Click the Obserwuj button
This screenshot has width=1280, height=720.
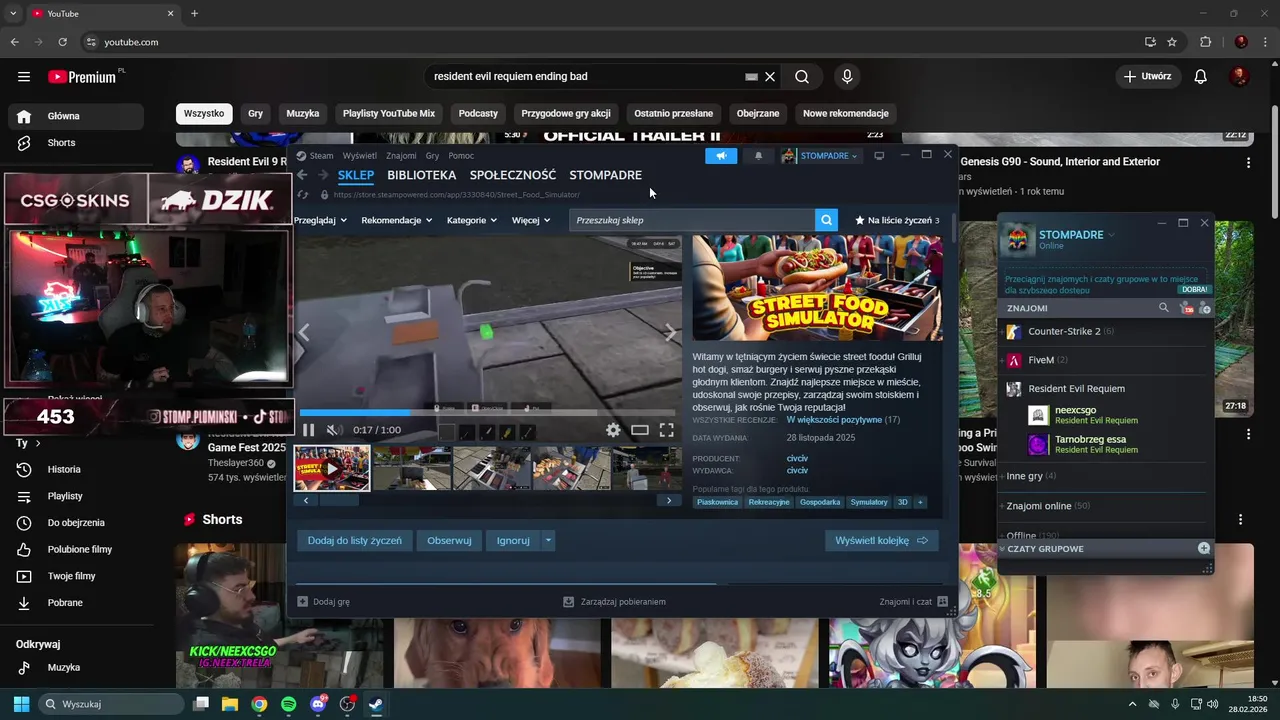[x=449, y=540]
